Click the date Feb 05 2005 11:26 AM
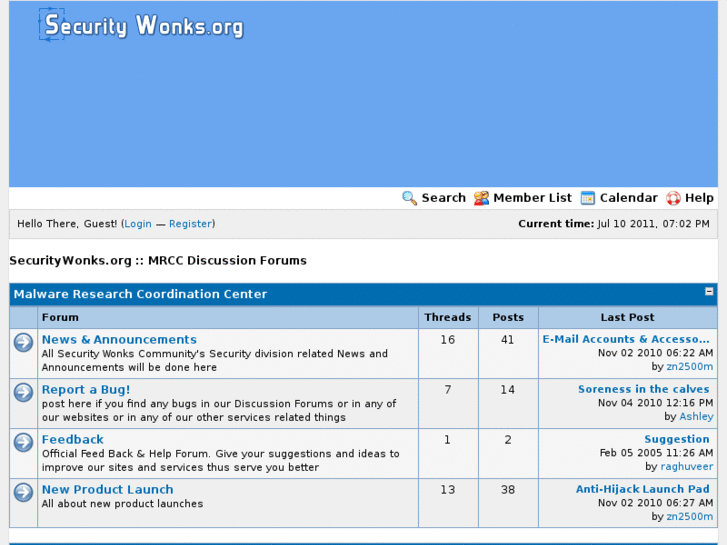Viewport: 727px width, 545px height. pyautogui.click(x=657, y=453)
